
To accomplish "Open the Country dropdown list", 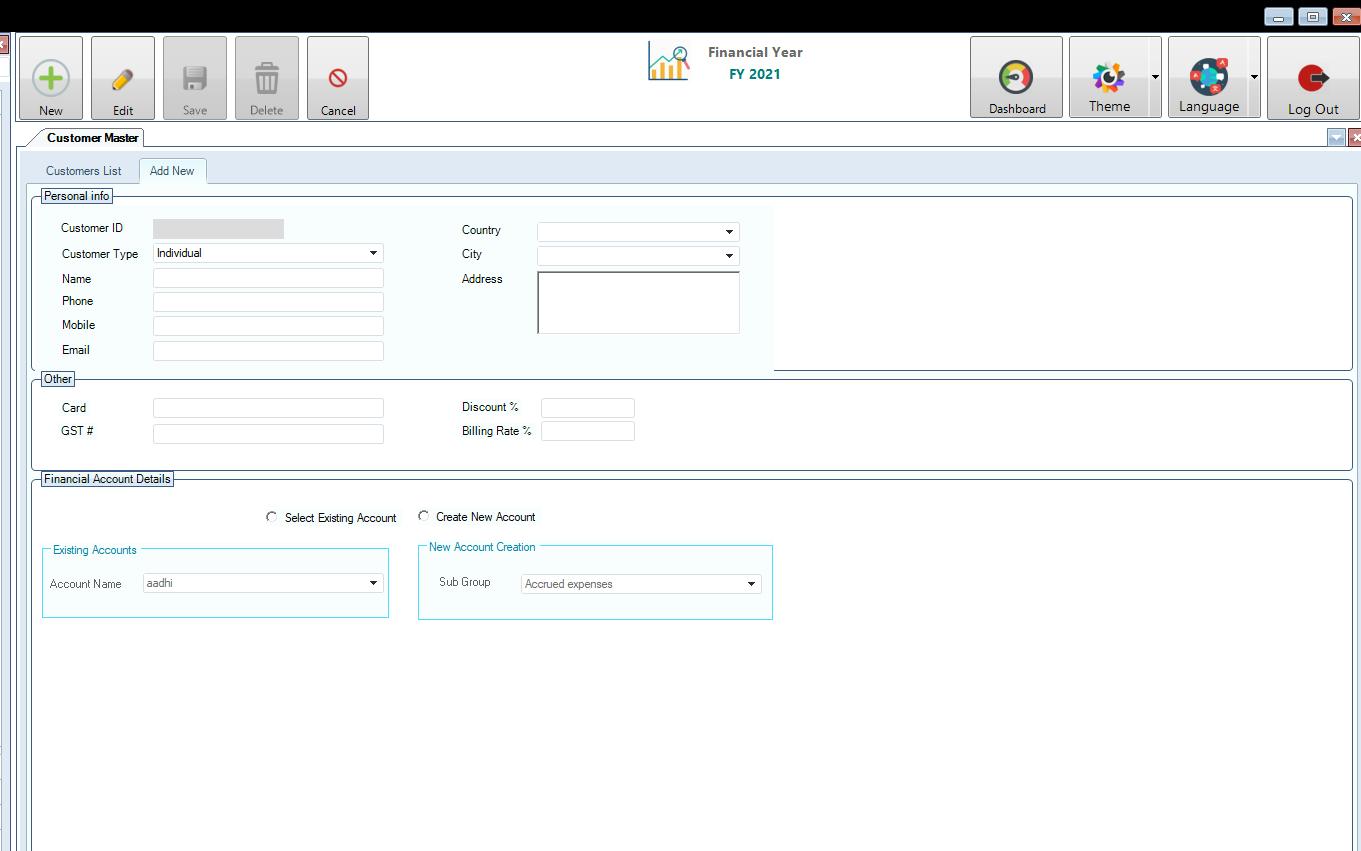I will [729, 232].
